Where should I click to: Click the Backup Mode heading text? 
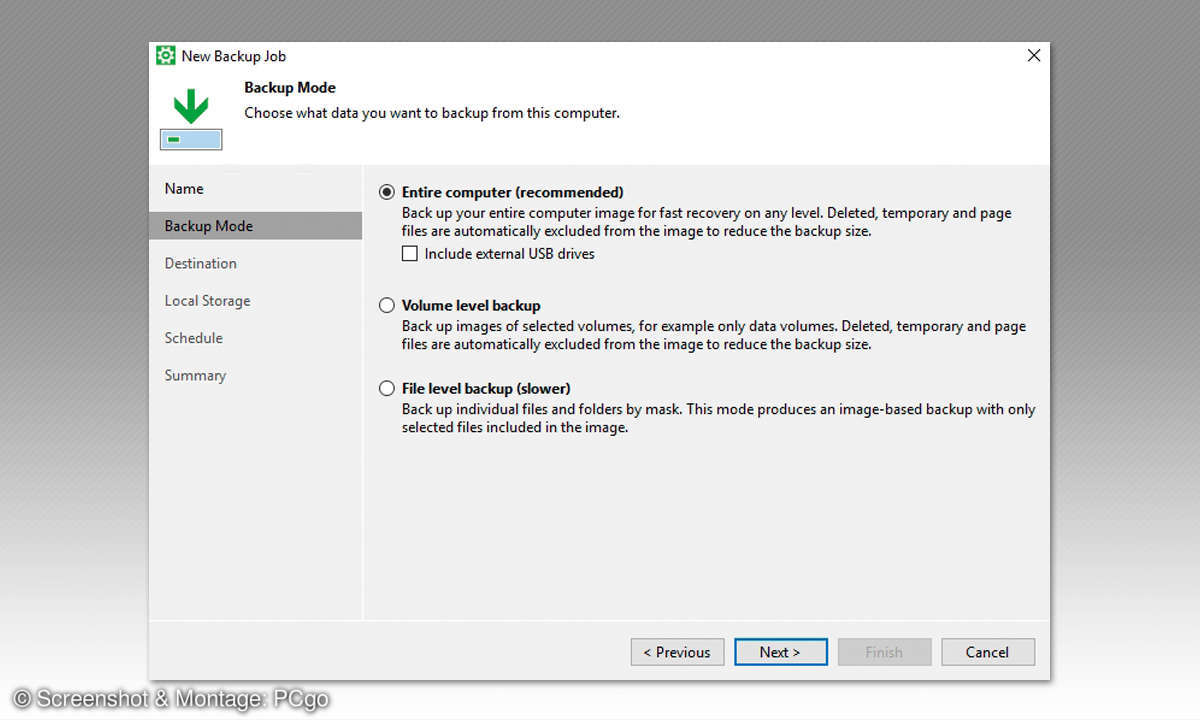(x=290, y=88)
